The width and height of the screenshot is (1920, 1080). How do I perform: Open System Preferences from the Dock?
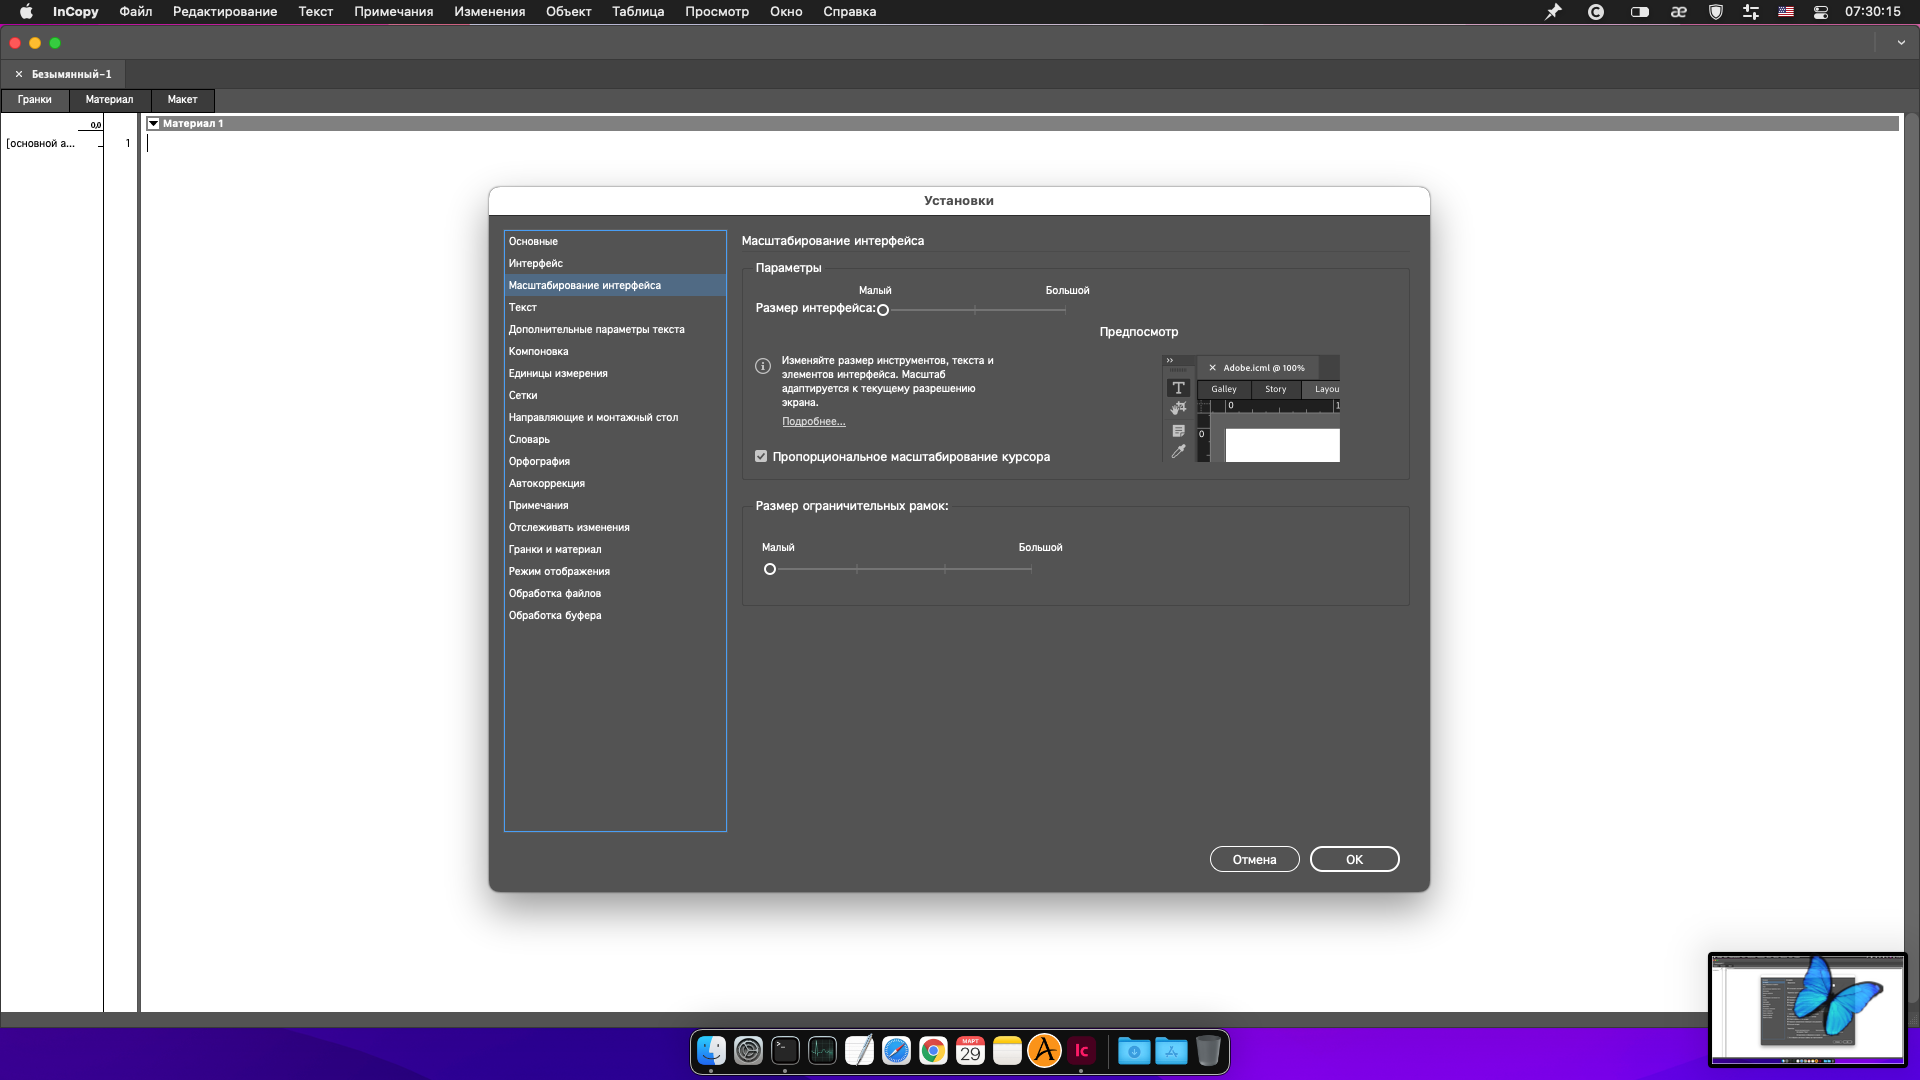click(x=748, y=1051)
